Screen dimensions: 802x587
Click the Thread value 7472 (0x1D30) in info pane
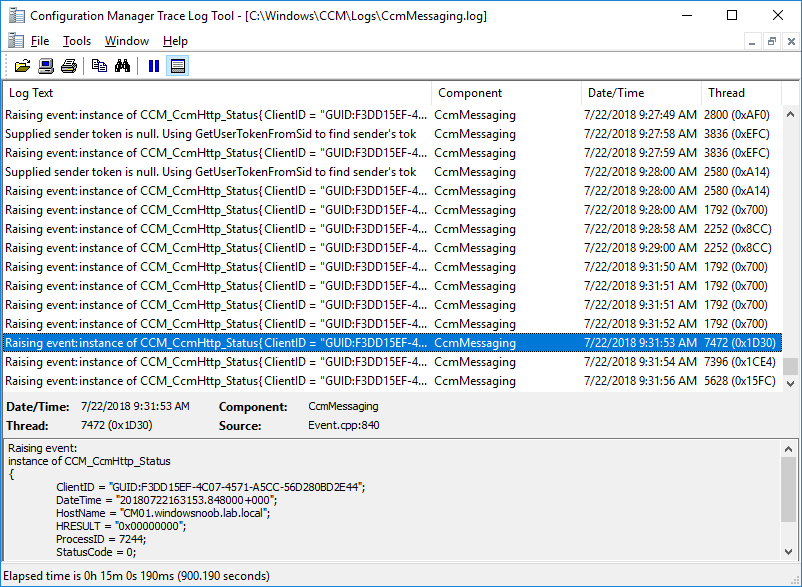tap(117, 425)
